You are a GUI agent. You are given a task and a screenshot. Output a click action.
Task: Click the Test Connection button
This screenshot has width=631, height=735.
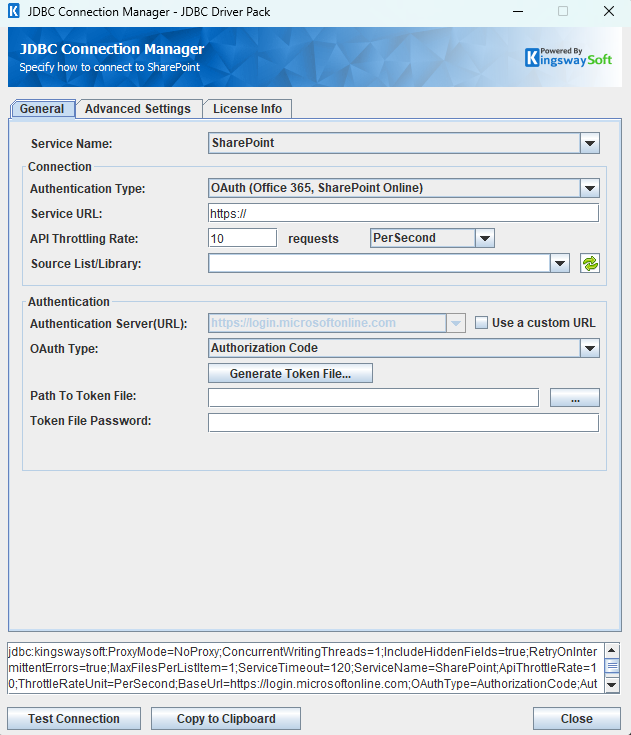pos(74,718)
